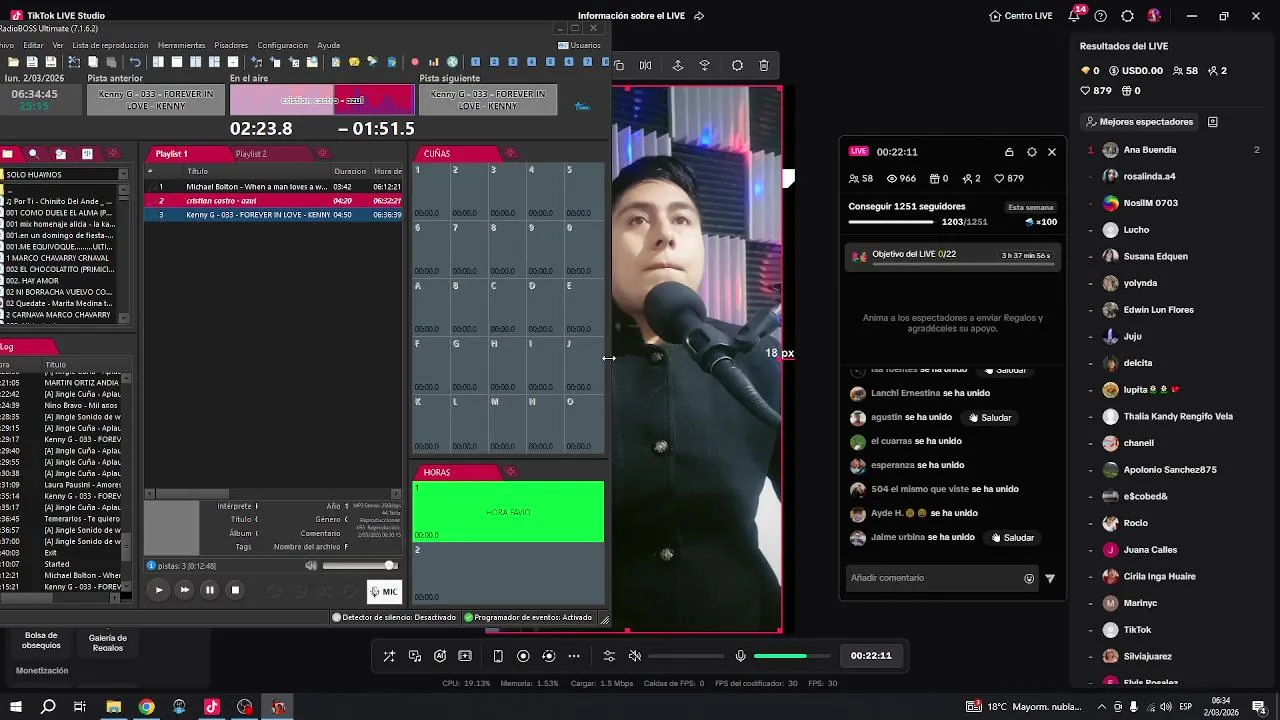This screenshot has width=1280, height=720.
Task: Switch to the Playlist 1 tab
Action: [171, 154]
